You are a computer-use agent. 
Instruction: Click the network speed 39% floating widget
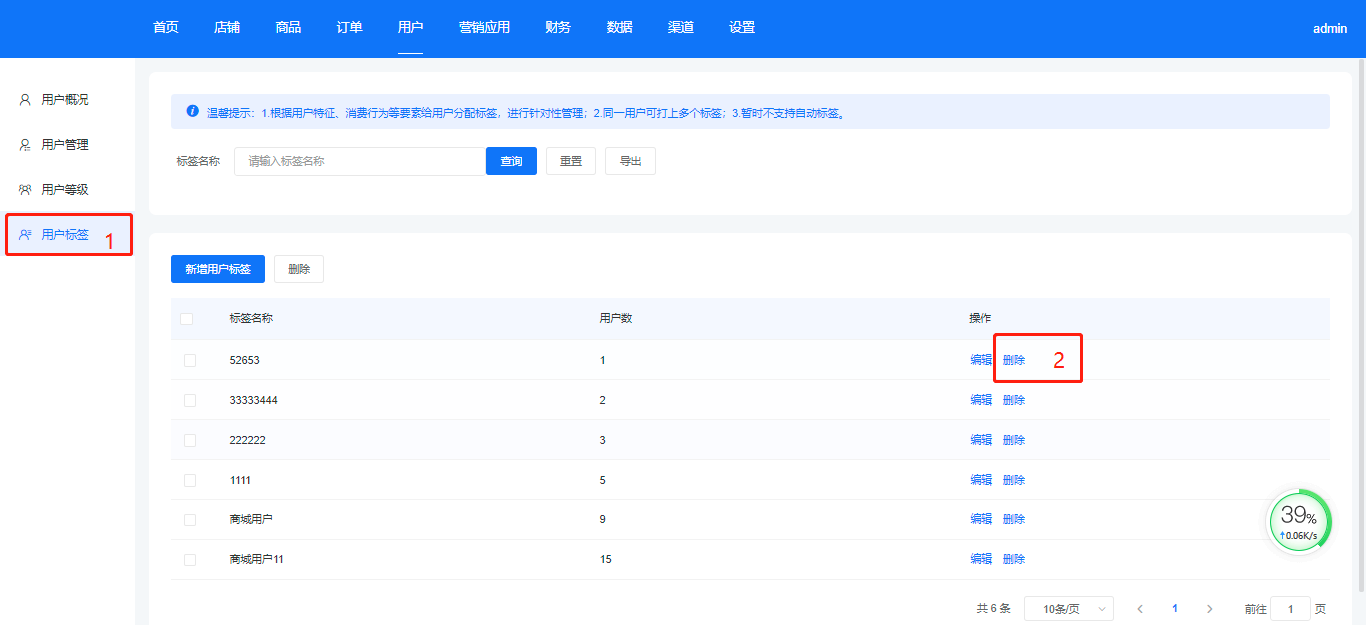click(x=1300, y=522)
